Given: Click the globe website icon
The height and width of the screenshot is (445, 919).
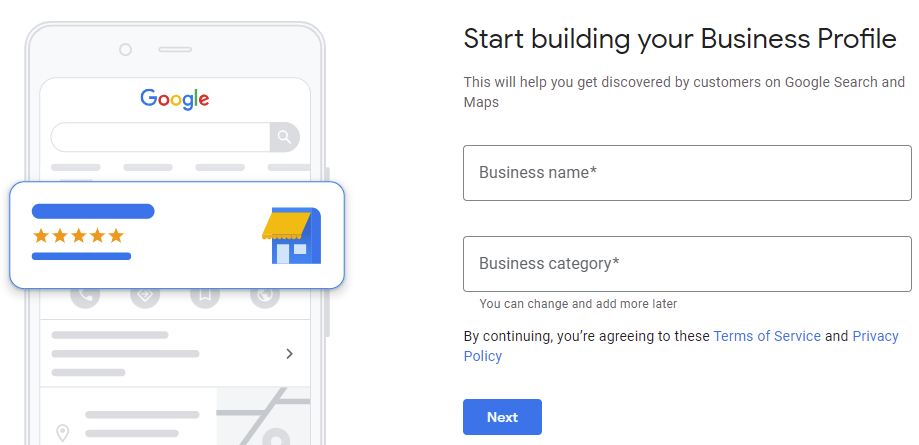Looking at the screenshot, I should (x=265, y=295).
